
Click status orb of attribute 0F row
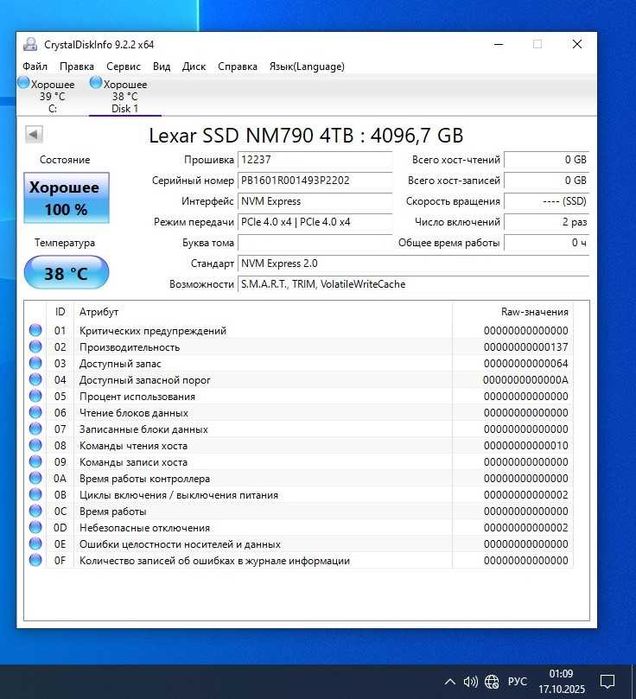pyautogui.click(x=35, y=560)
